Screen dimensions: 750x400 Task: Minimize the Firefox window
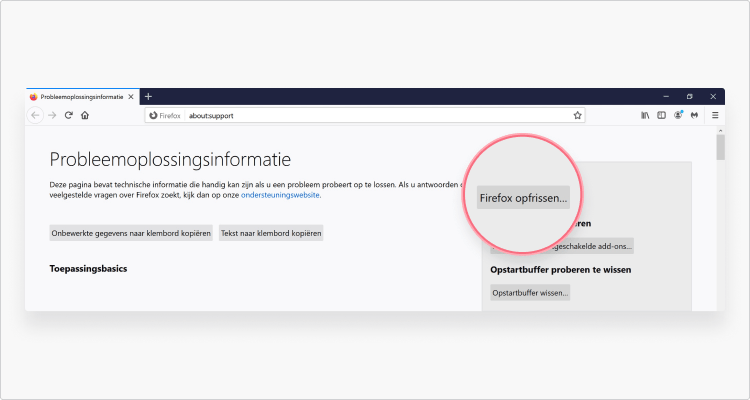(x=666, y=97)
